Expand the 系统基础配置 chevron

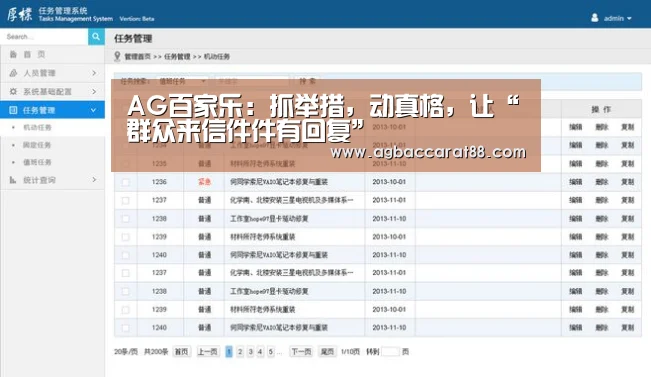pos(94,91)
